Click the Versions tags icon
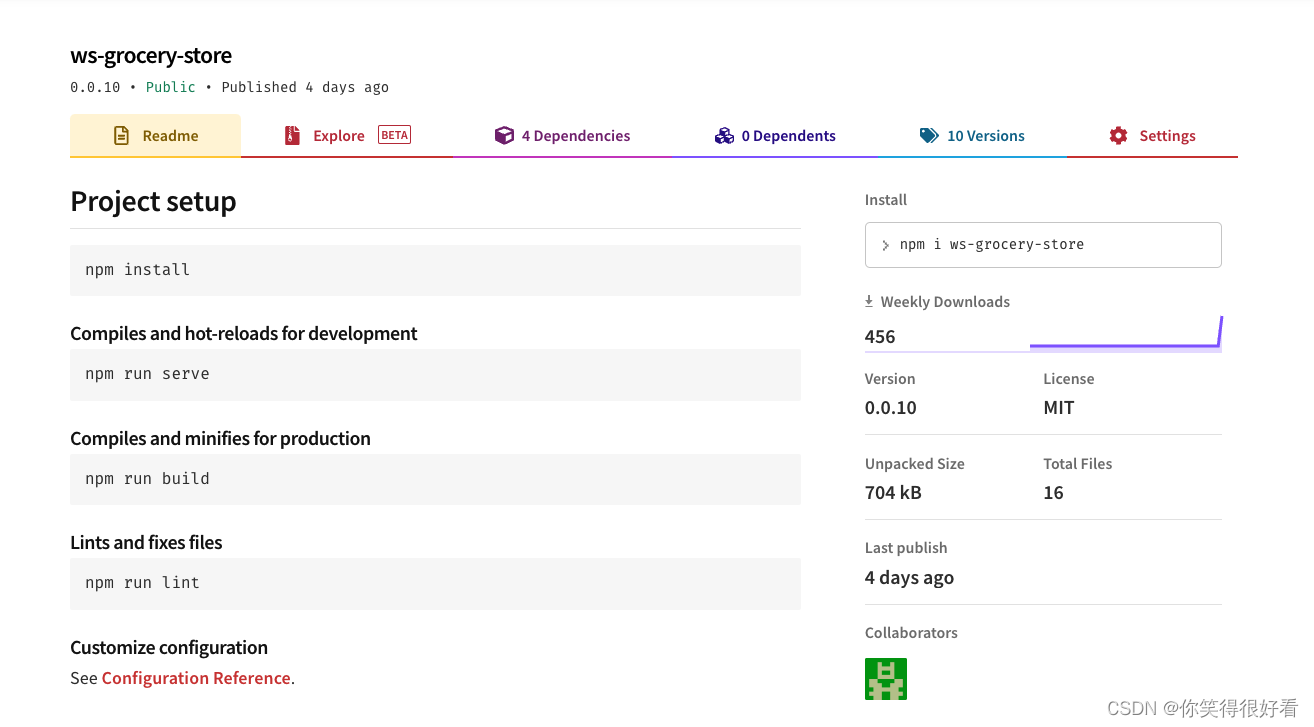 click(929, 136)
